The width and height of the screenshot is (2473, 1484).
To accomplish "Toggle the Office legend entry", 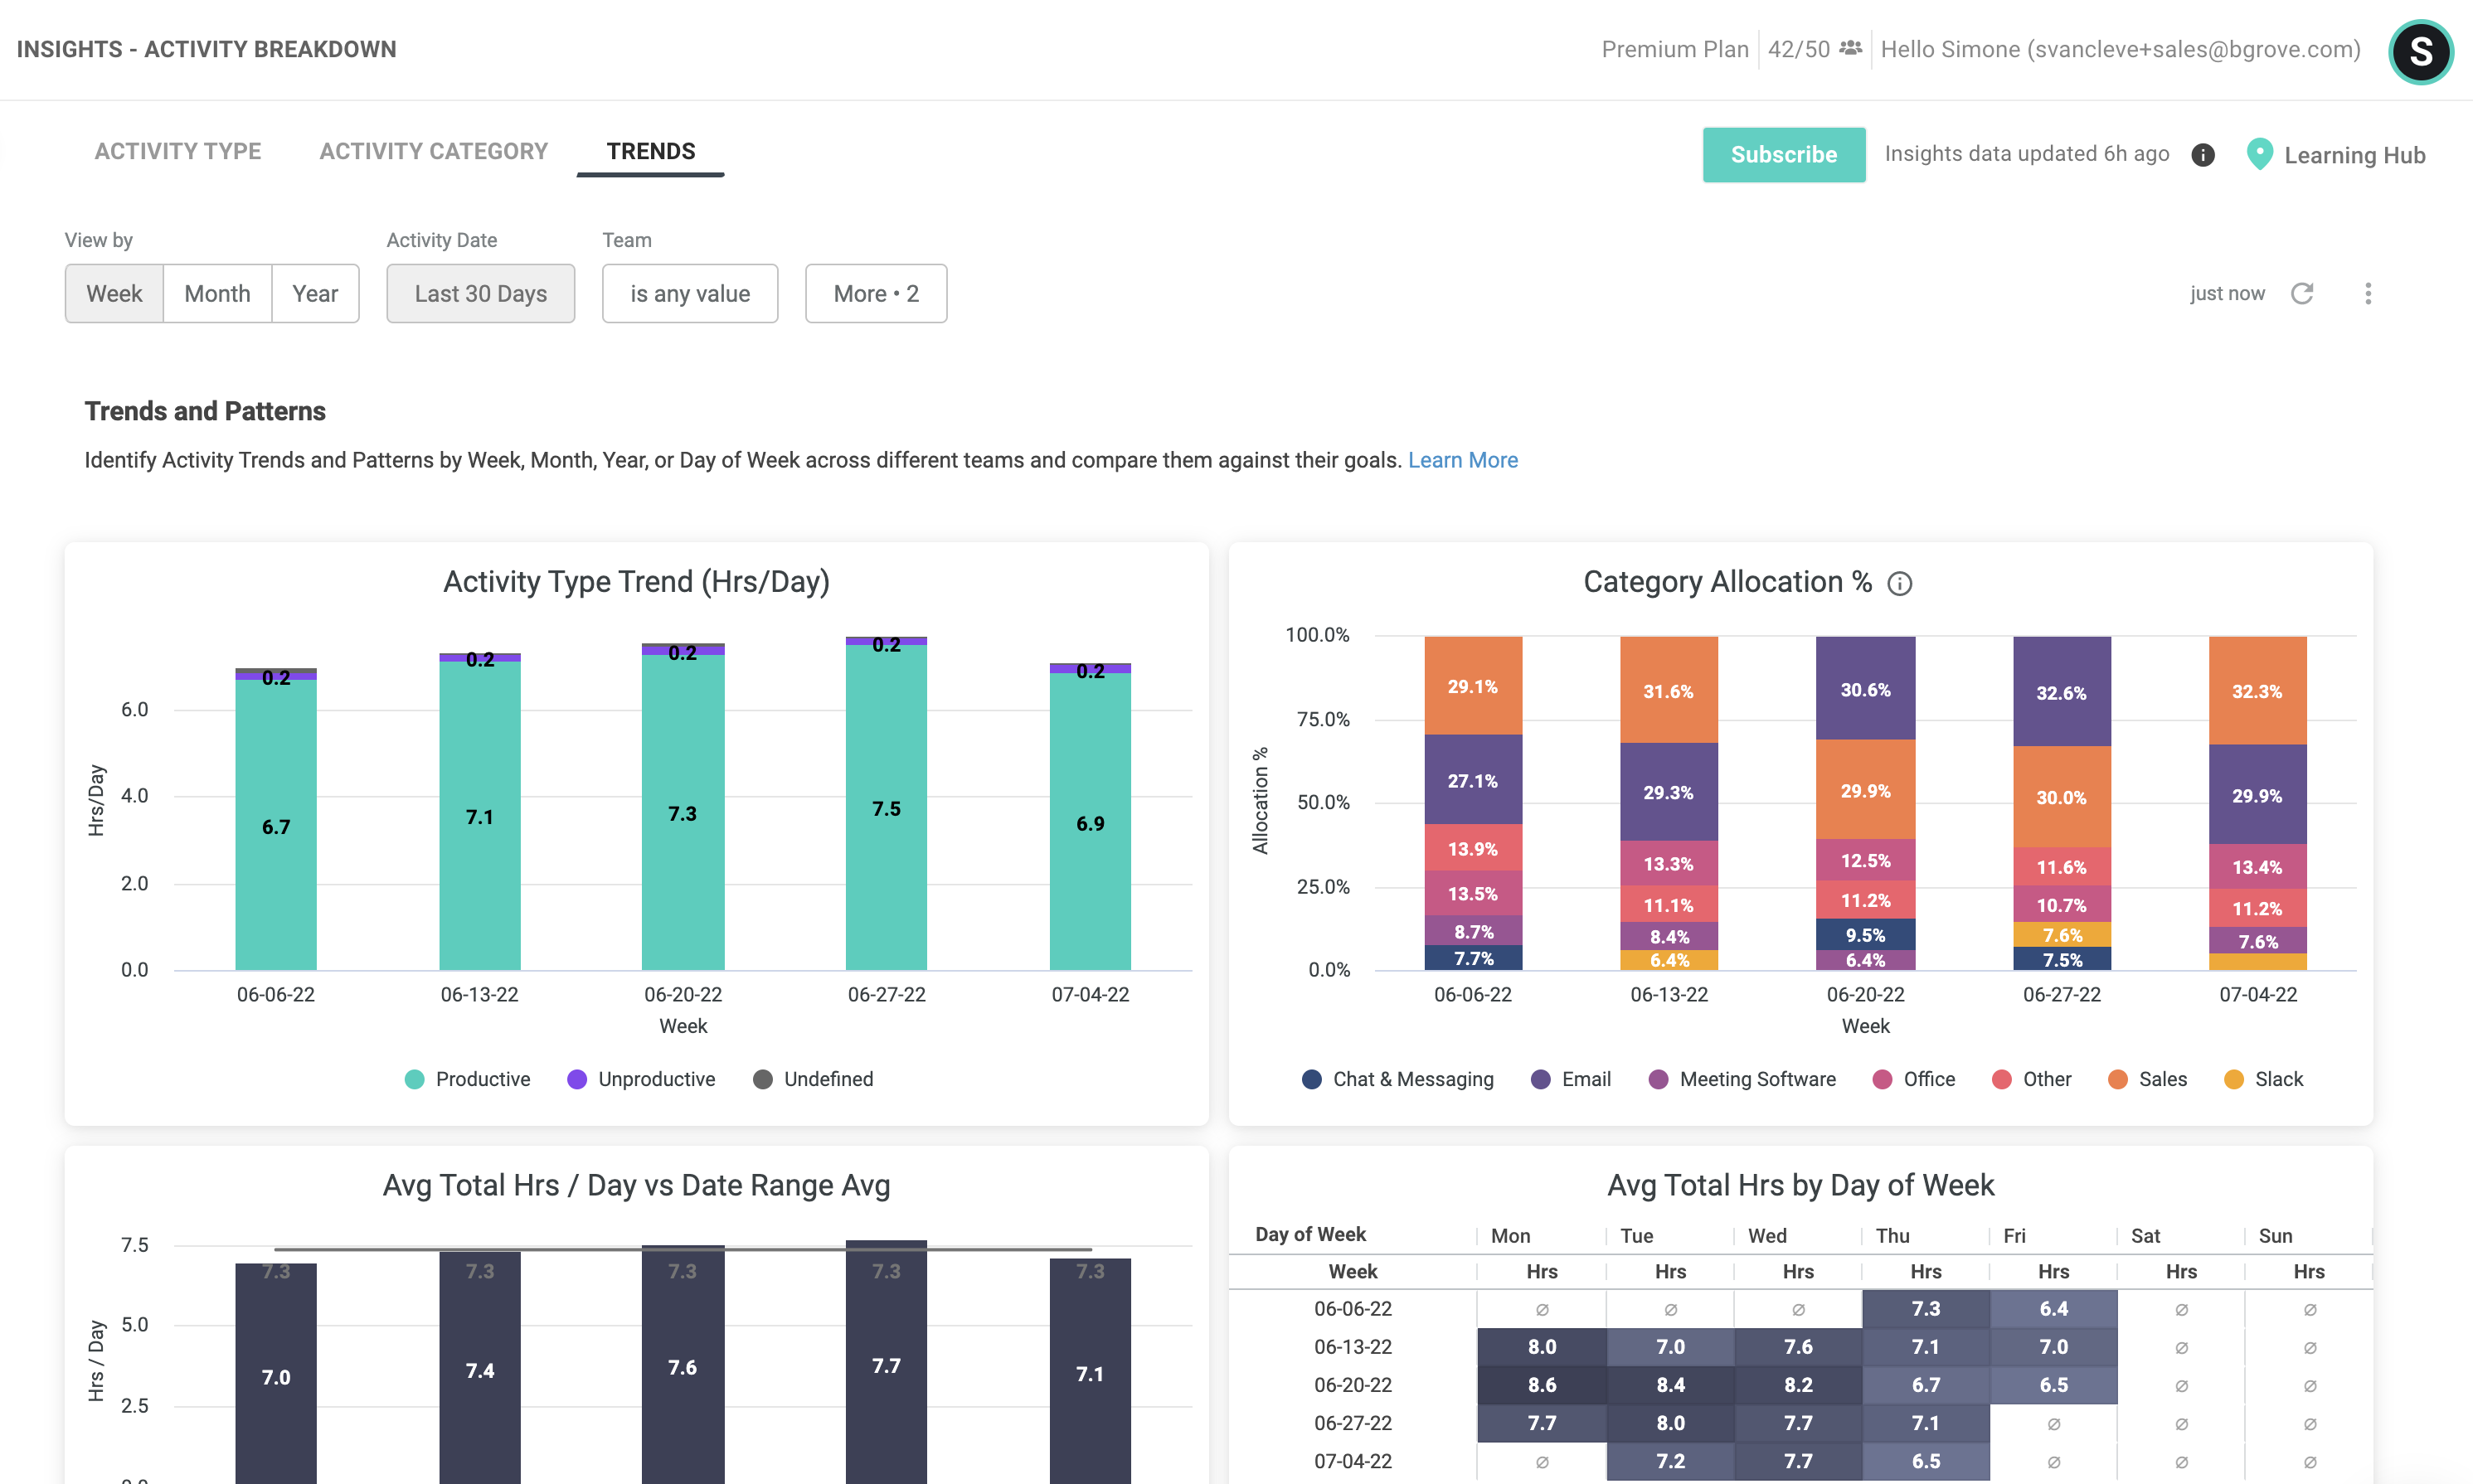I will pyautogui.click(x=1913, y=1079).
